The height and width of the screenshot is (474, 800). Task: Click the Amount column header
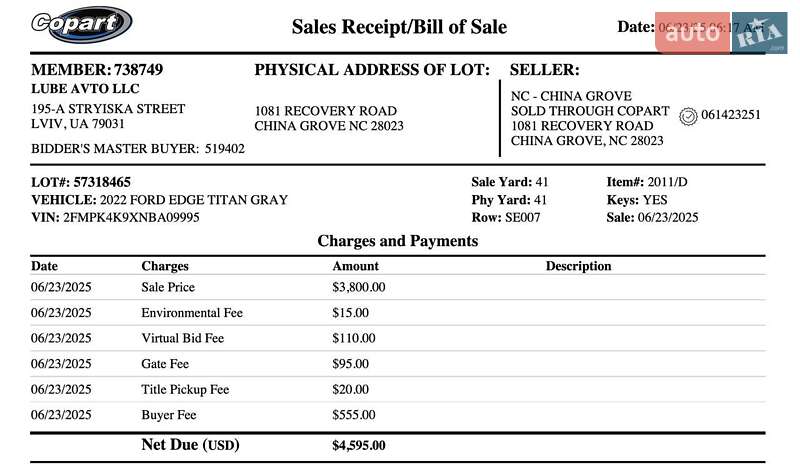pos(355,266)
